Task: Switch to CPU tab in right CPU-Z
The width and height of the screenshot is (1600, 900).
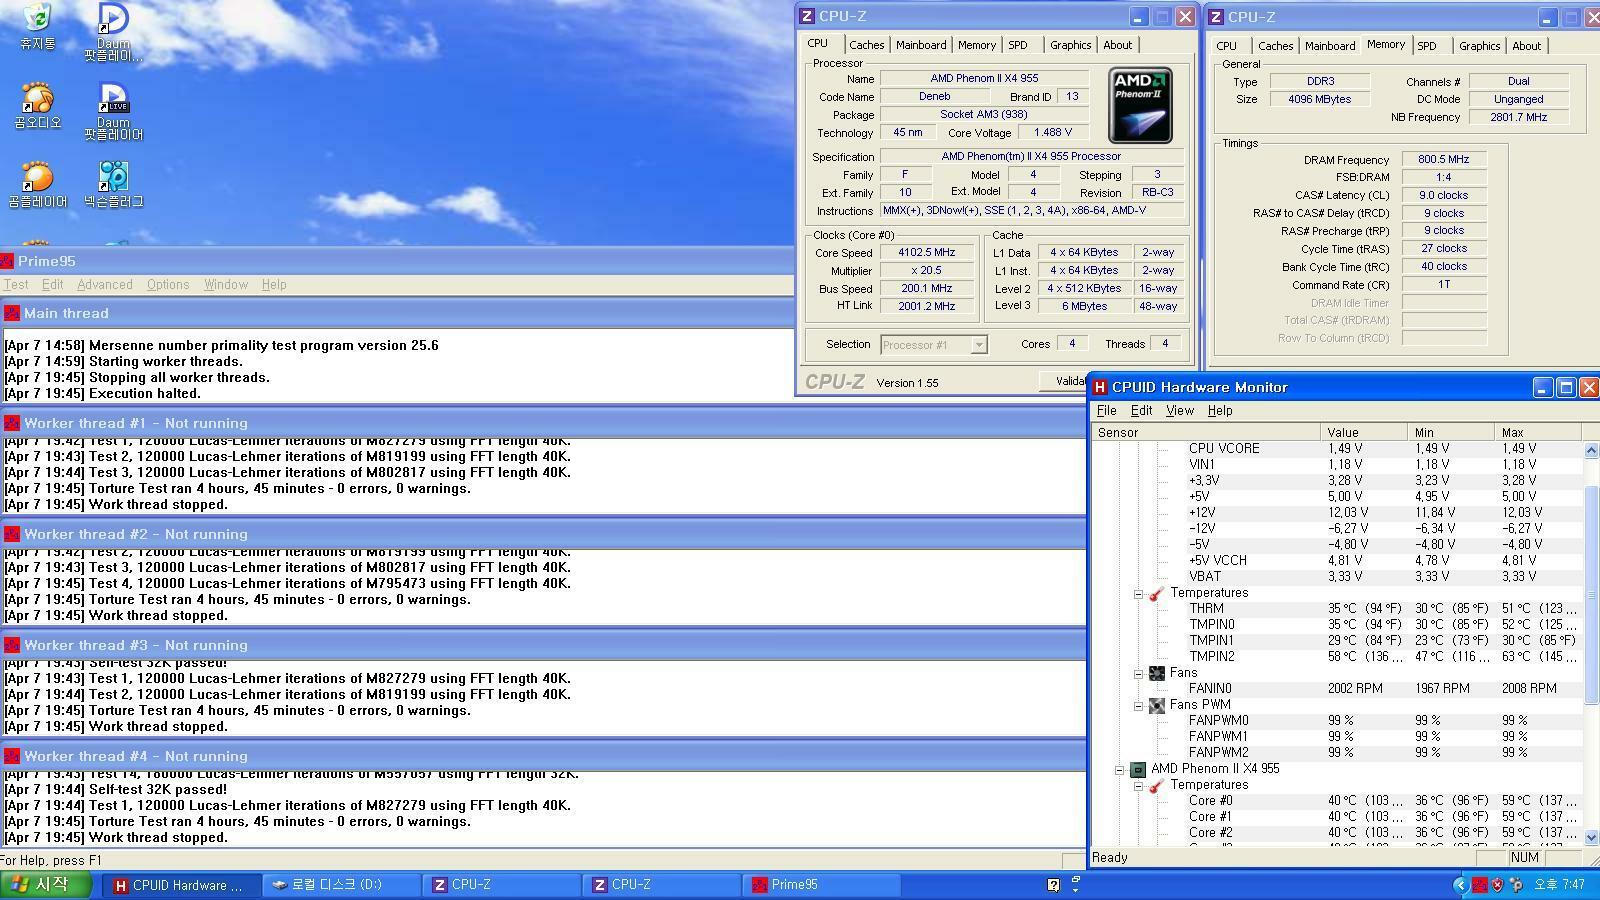Action: coord(1227,46)
